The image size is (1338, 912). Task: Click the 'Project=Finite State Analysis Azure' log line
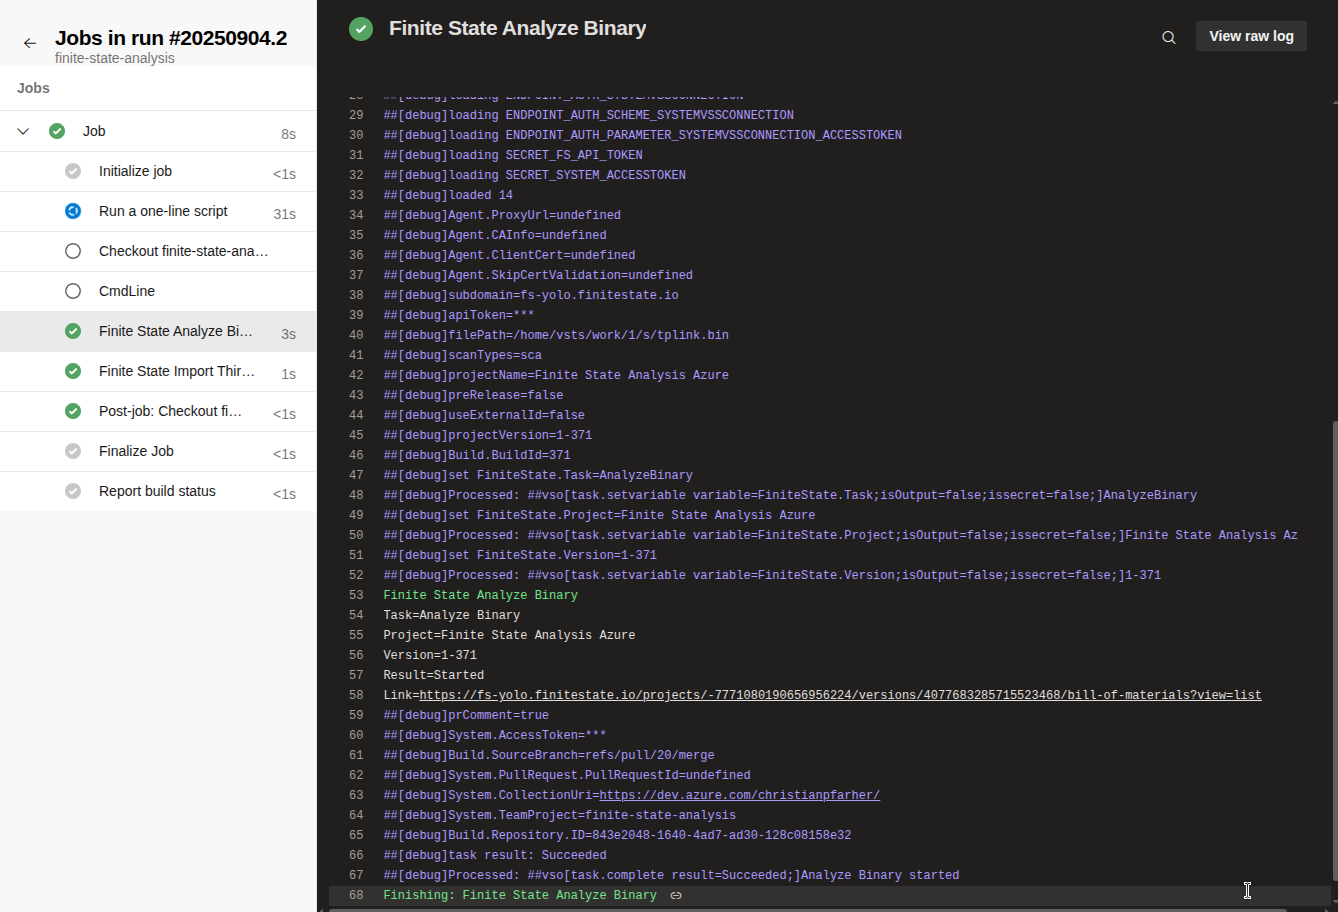509,635
